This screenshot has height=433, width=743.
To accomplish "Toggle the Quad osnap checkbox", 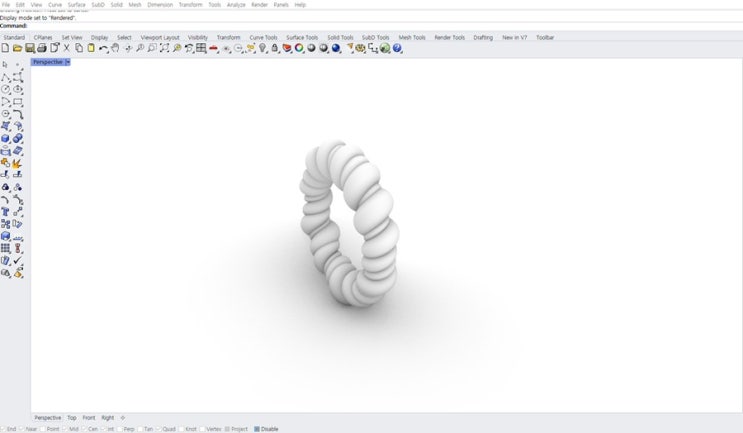I will [x=159, y=429].
